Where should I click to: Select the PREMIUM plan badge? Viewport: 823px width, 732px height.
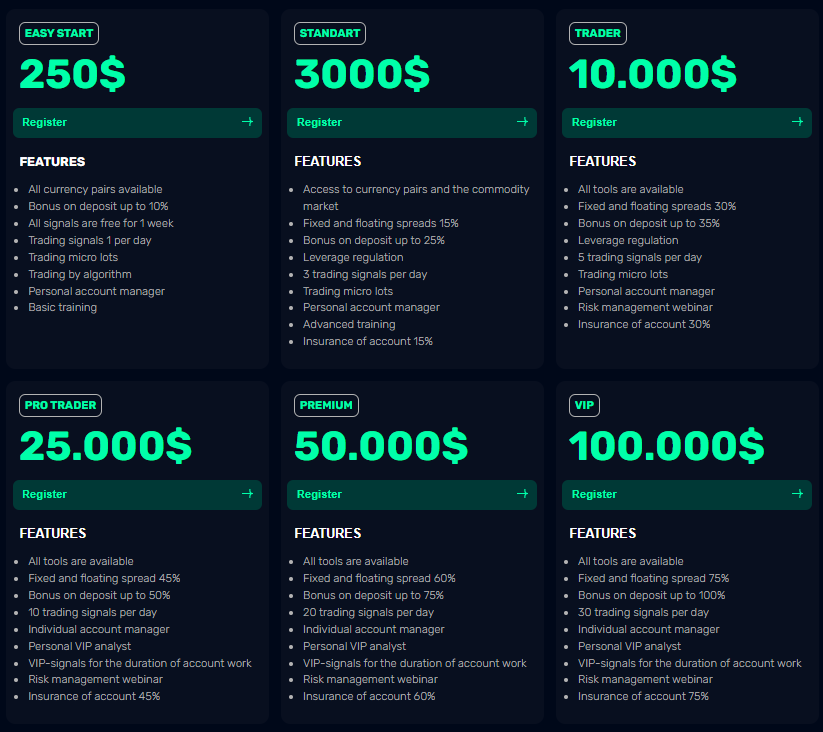[x=326, y=405]
